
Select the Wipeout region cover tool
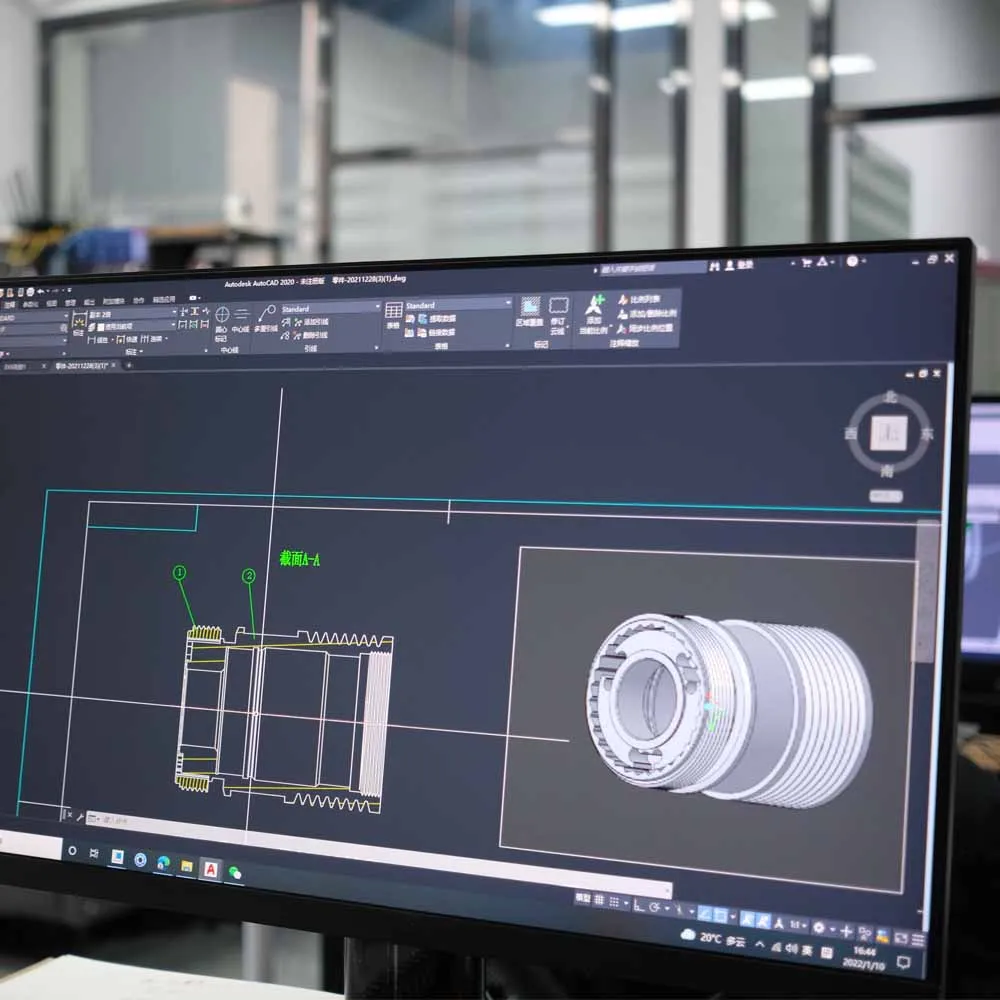[x=529, y=311]
